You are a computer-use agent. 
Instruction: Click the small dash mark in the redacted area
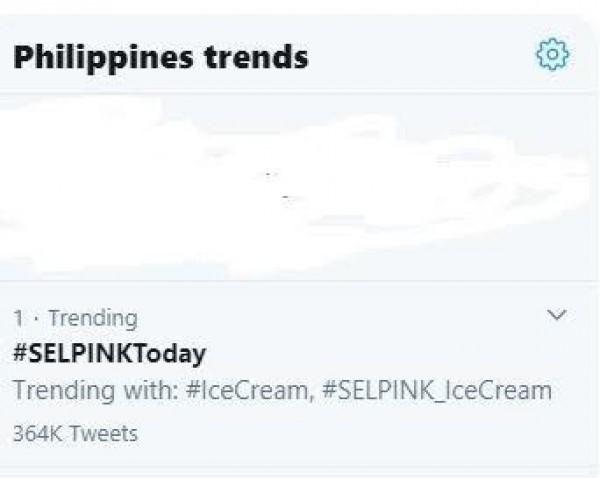pos(286,198)
